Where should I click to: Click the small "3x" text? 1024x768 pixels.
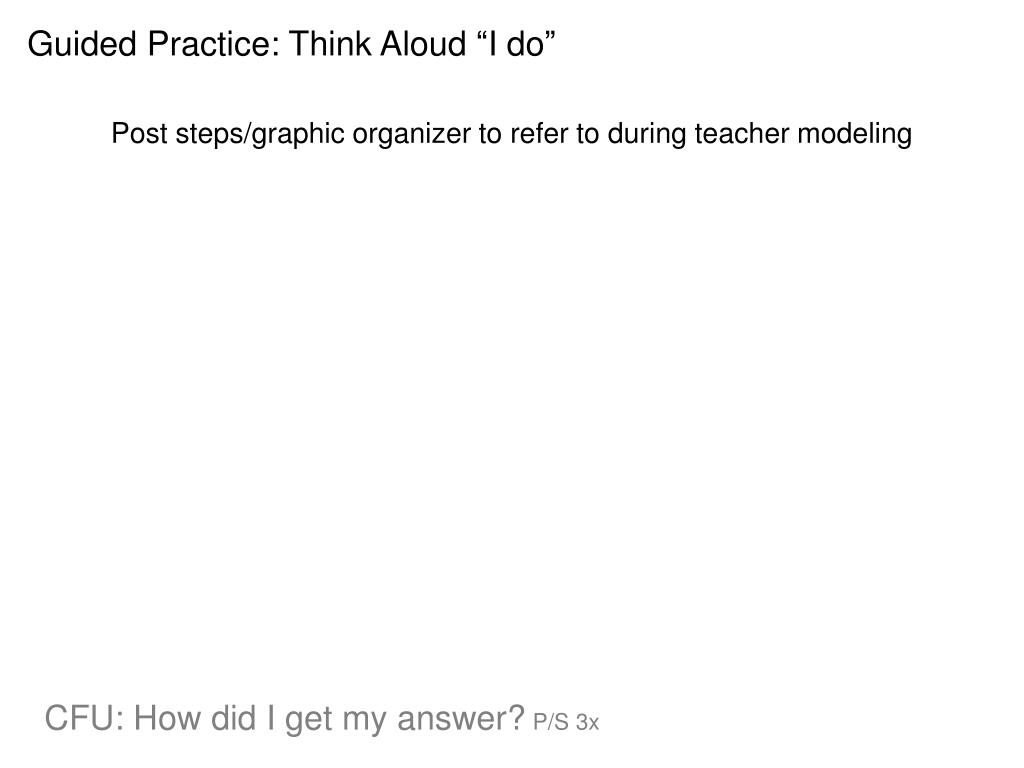(587, 722)
